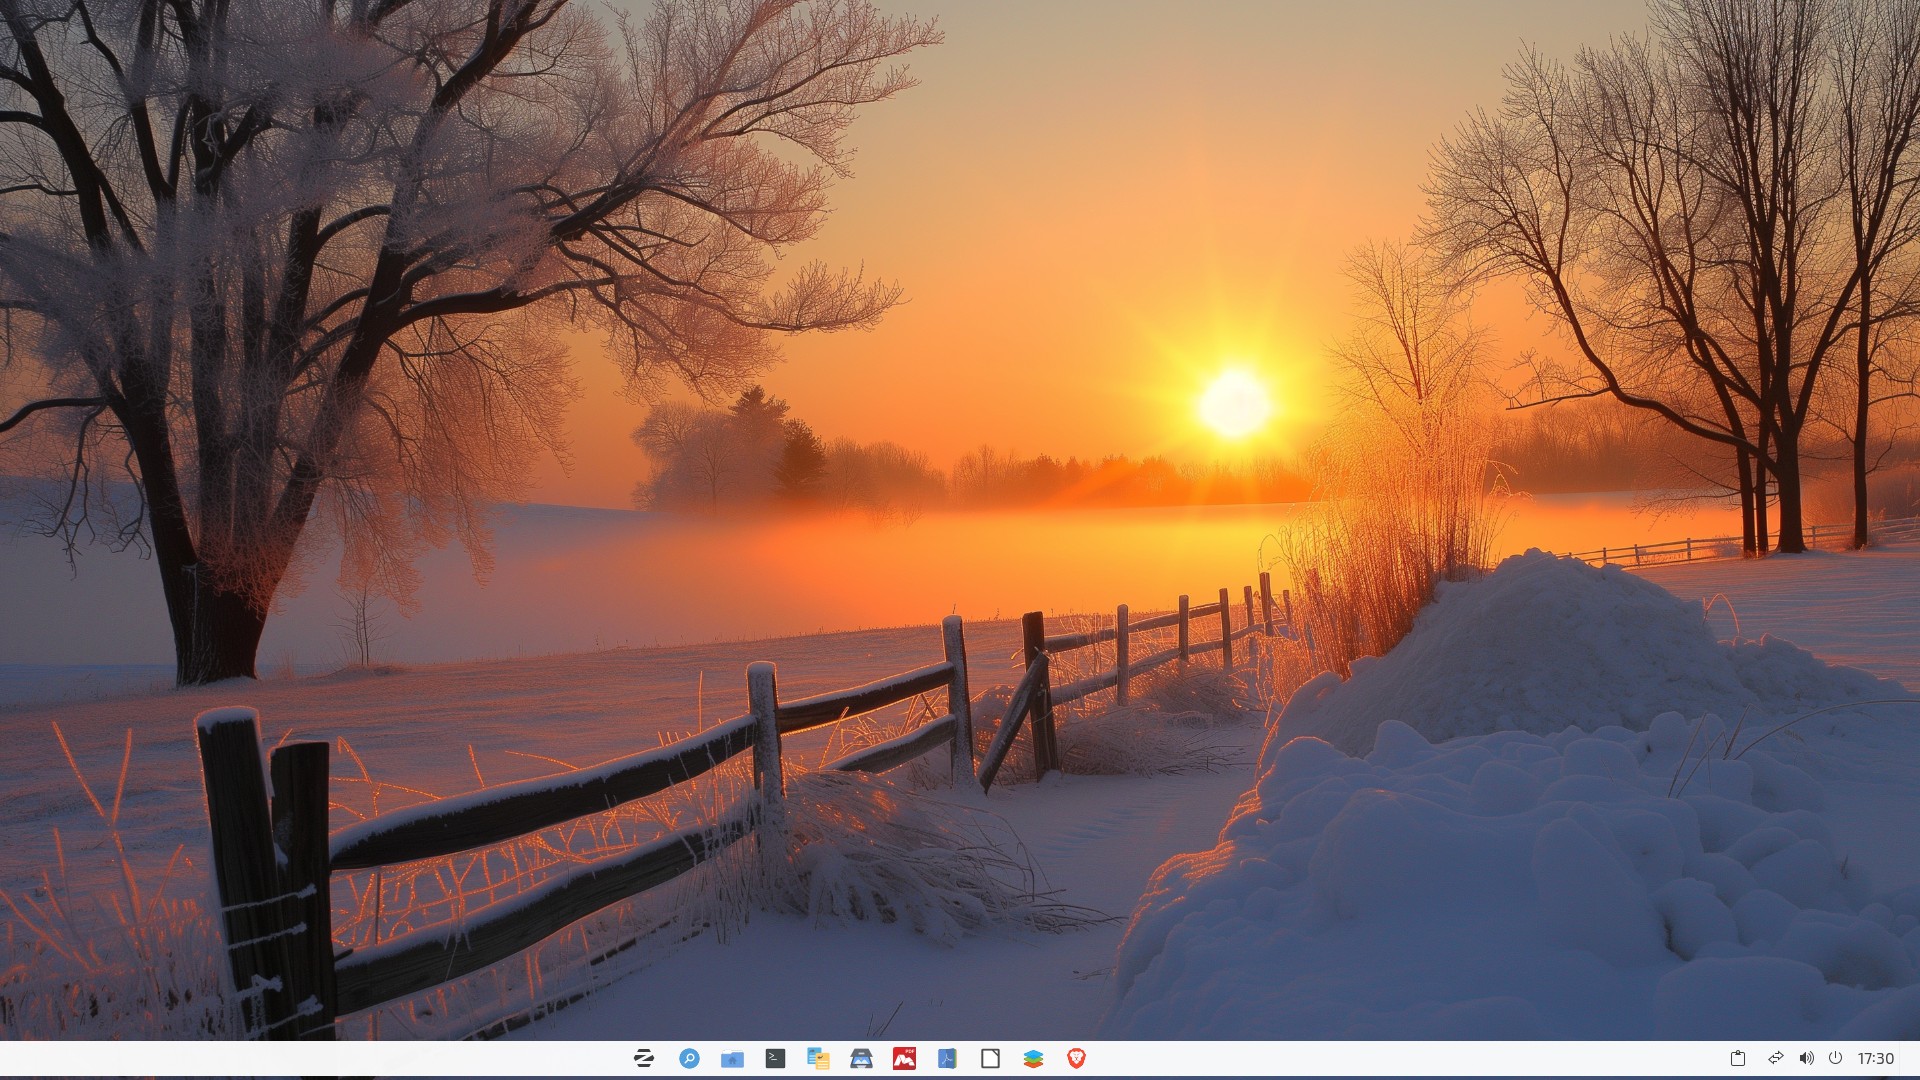Launch the blue search magnifier app
This screenshot has width=1920, height=1080.
[689, 1058]
